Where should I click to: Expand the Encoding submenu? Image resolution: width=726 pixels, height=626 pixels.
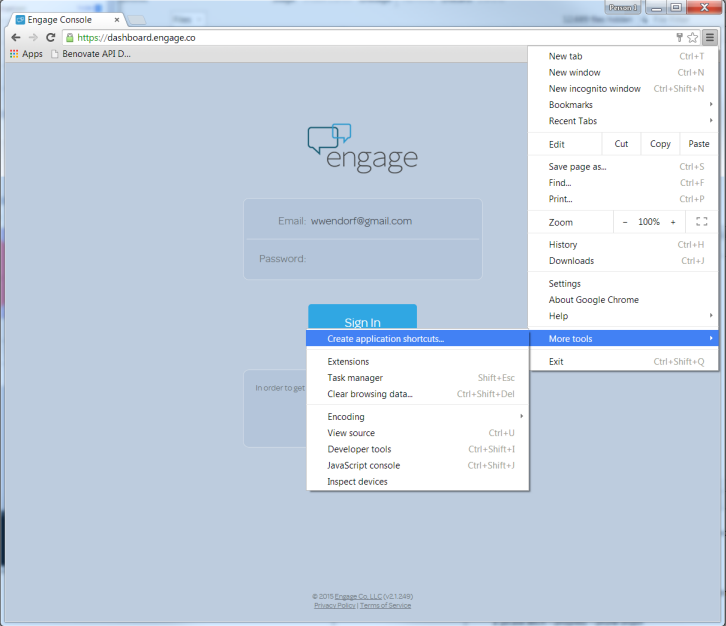(418, 417)
